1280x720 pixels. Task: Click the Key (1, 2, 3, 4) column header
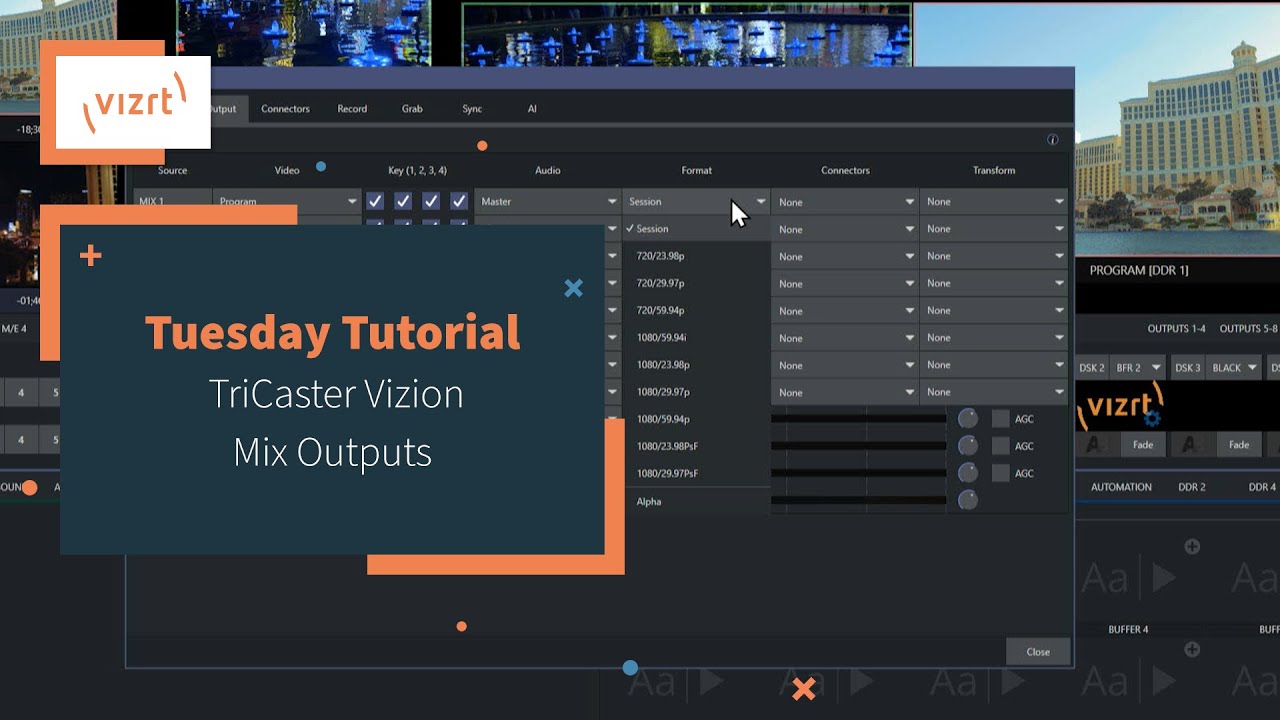tap(417, 170)
